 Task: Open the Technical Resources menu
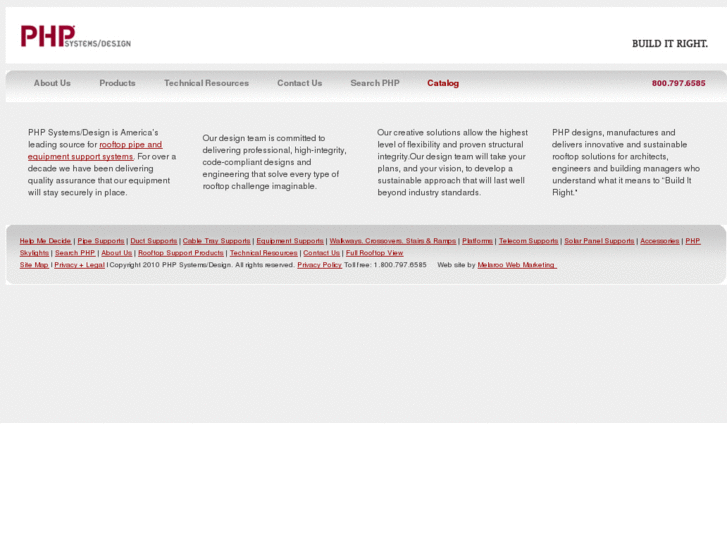206,83
